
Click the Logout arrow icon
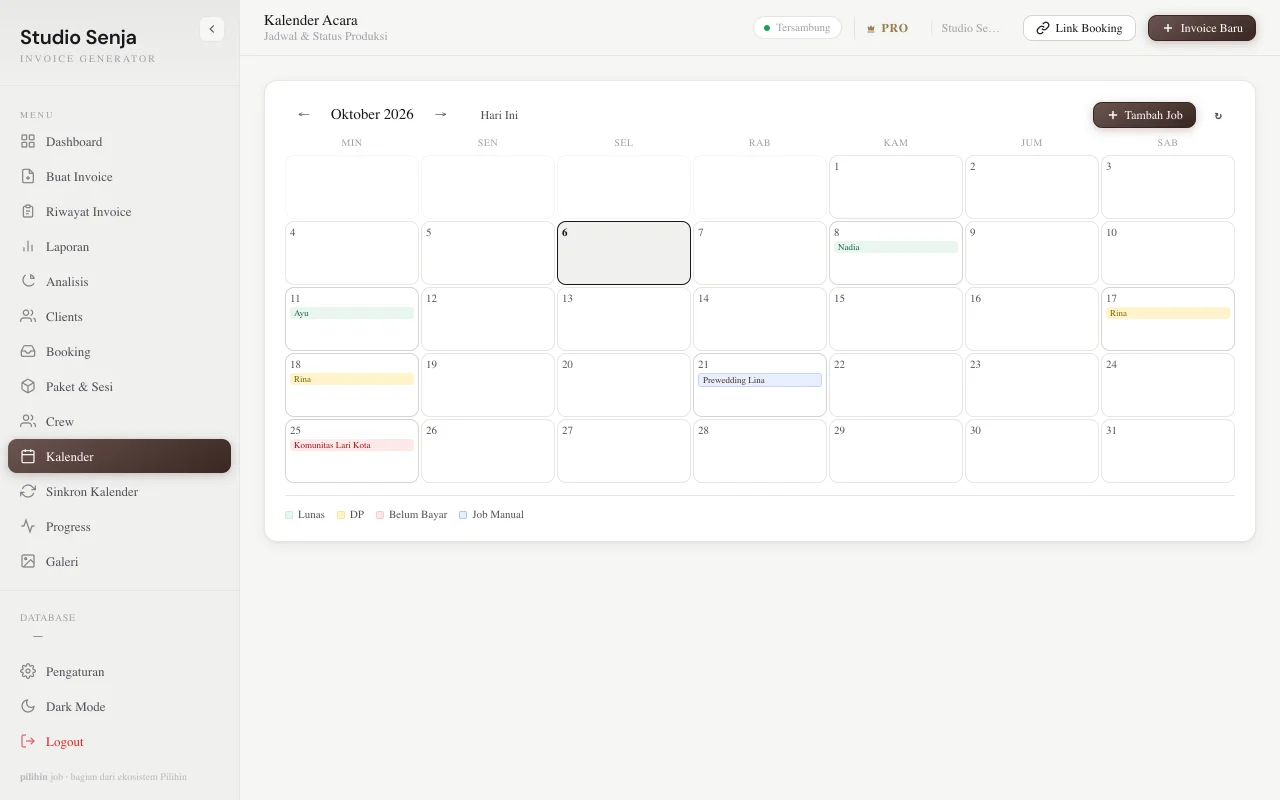click(28, 742)
